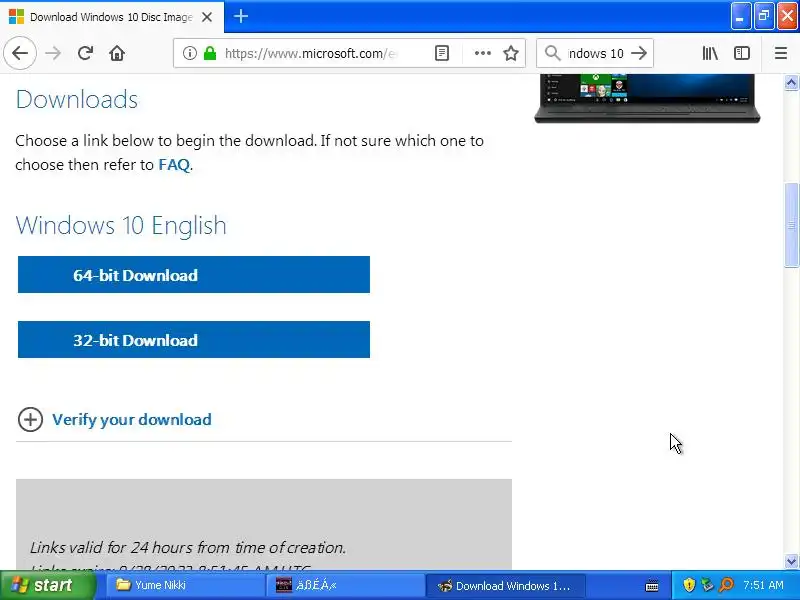Click the Windows 10 English heading
The width and height of the screenshot is (800, 600).
[121, 225]
